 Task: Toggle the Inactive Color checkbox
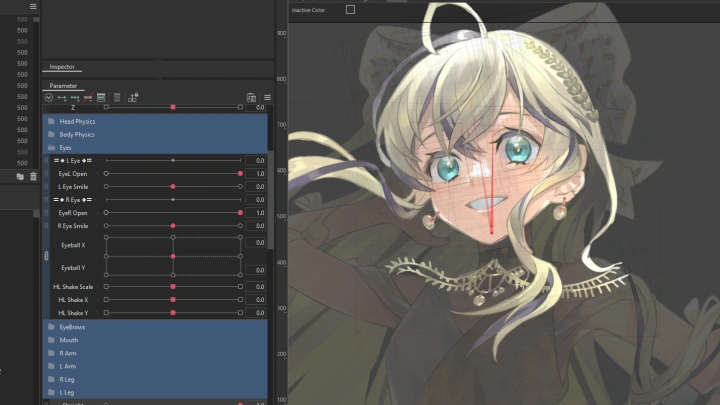click(x=350, y=10)
